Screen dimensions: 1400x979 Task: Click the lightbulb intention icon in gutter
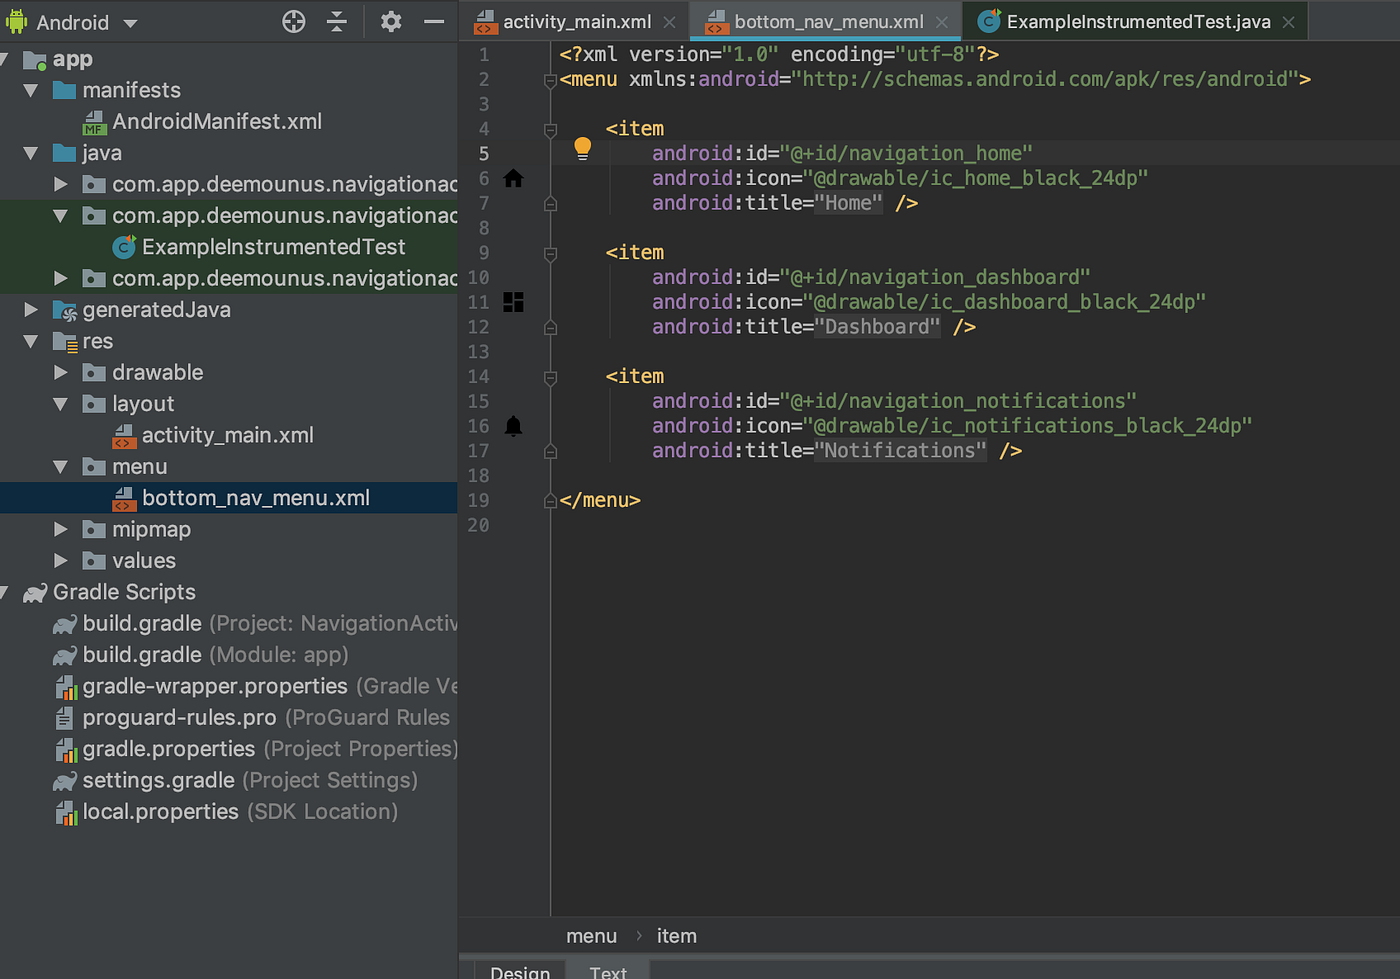point(583,147)
